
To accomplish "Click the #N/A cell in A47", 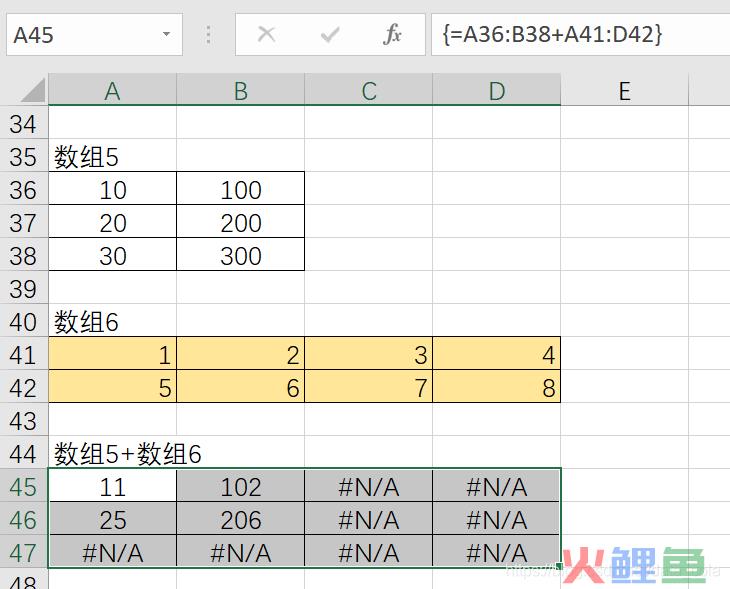I will (113, 553).
